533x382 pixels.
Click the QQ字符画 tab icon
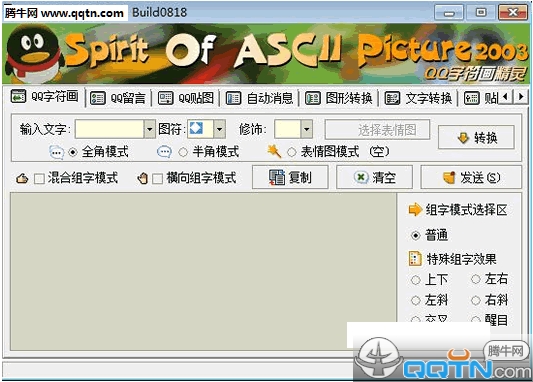18,97
